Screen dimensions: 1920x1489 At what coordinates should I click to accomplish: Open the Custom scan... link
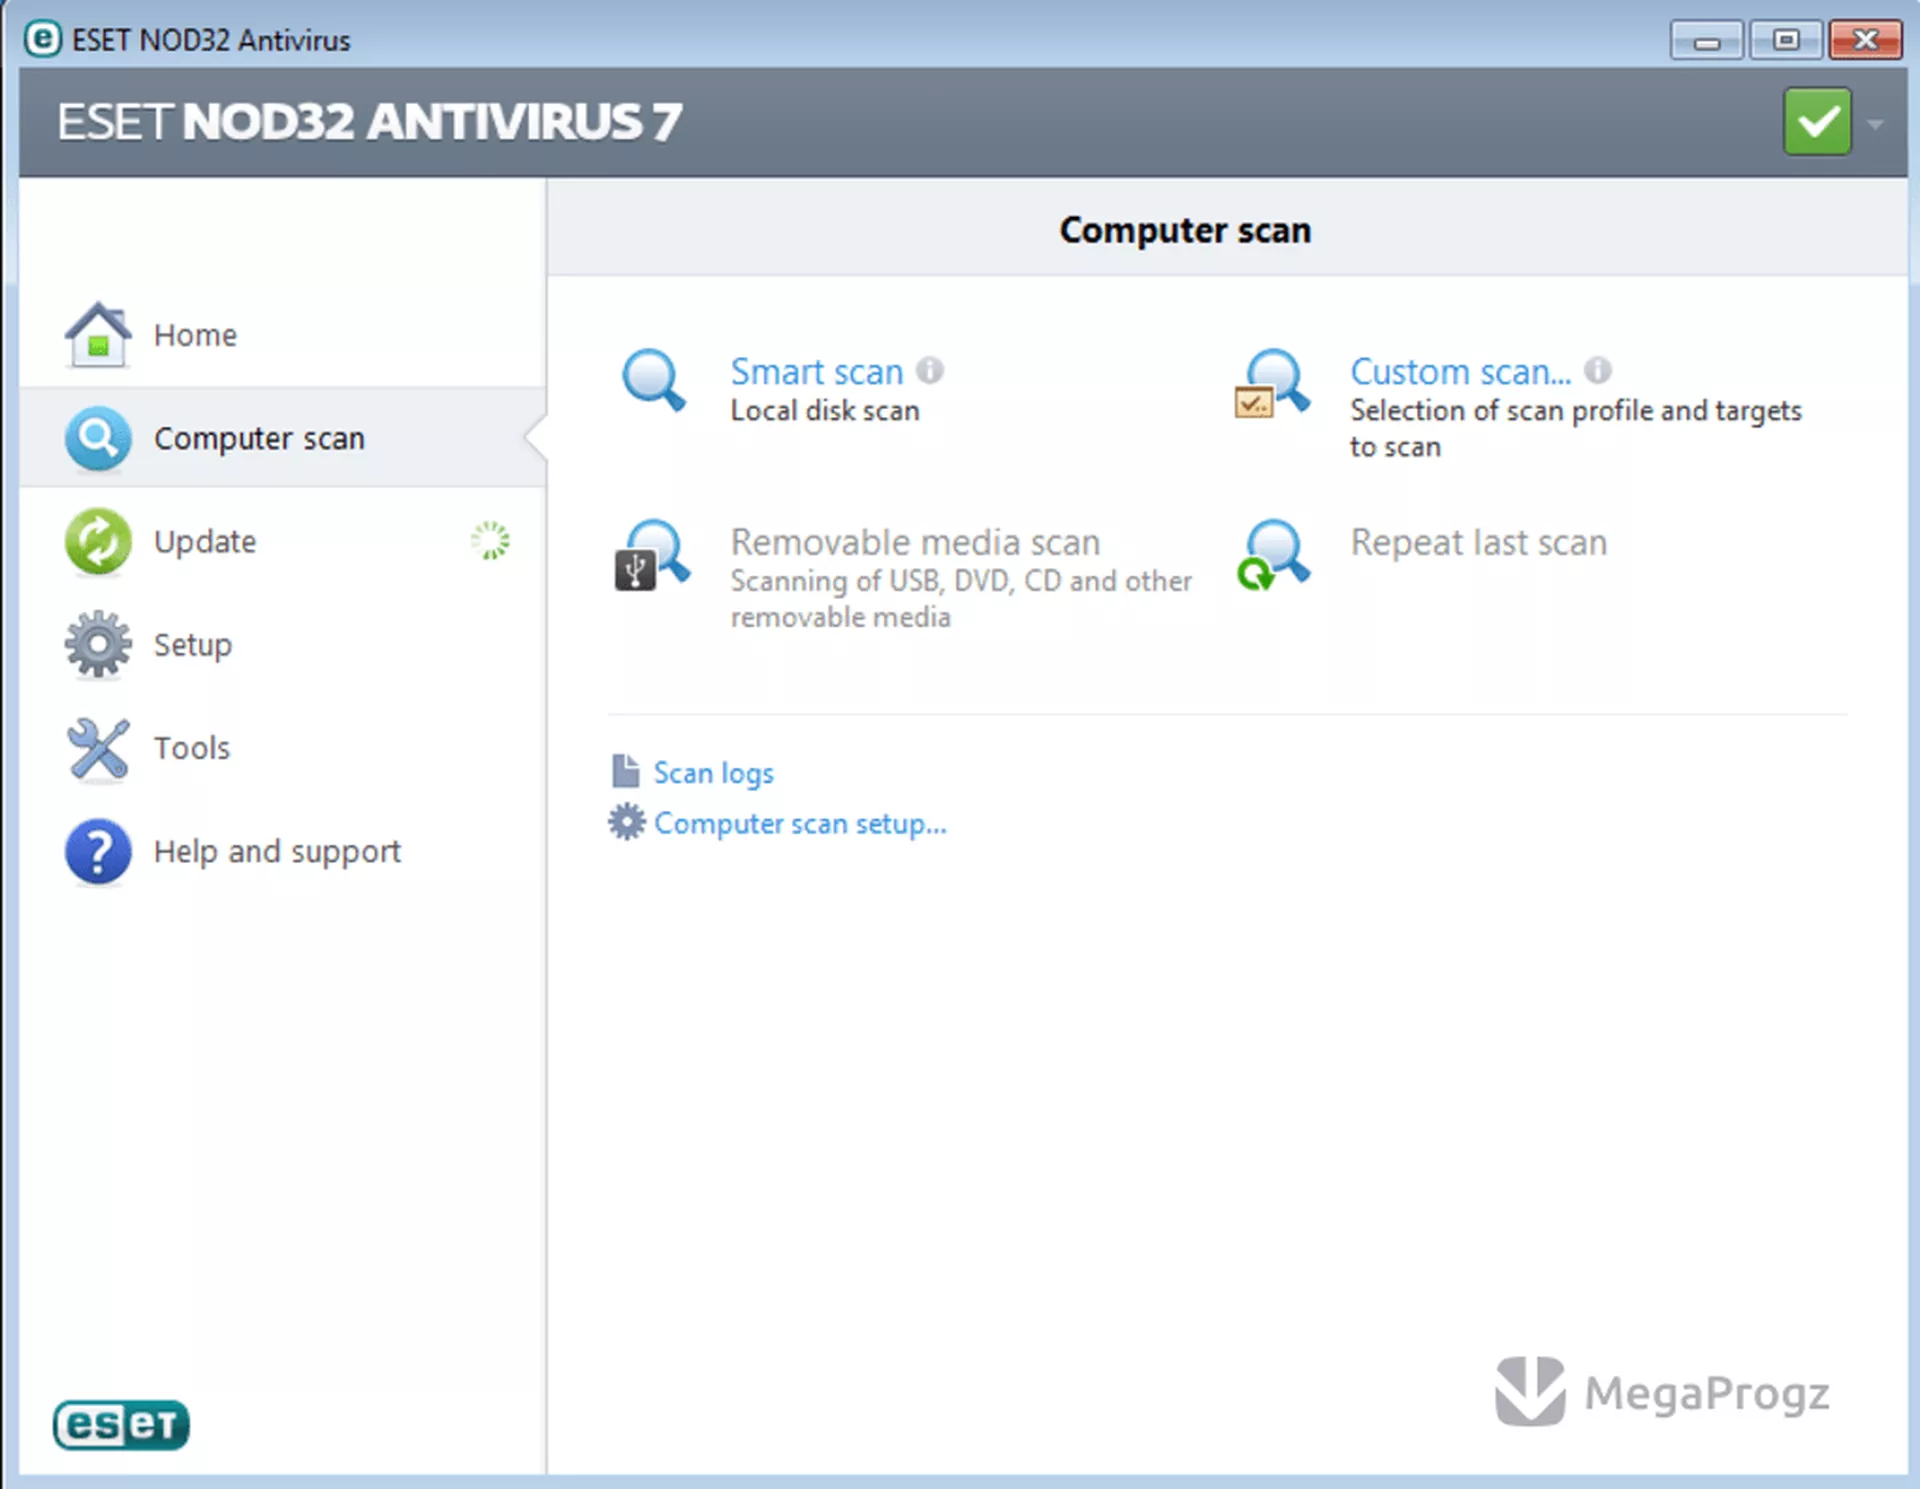click(x=1461, y=371)
